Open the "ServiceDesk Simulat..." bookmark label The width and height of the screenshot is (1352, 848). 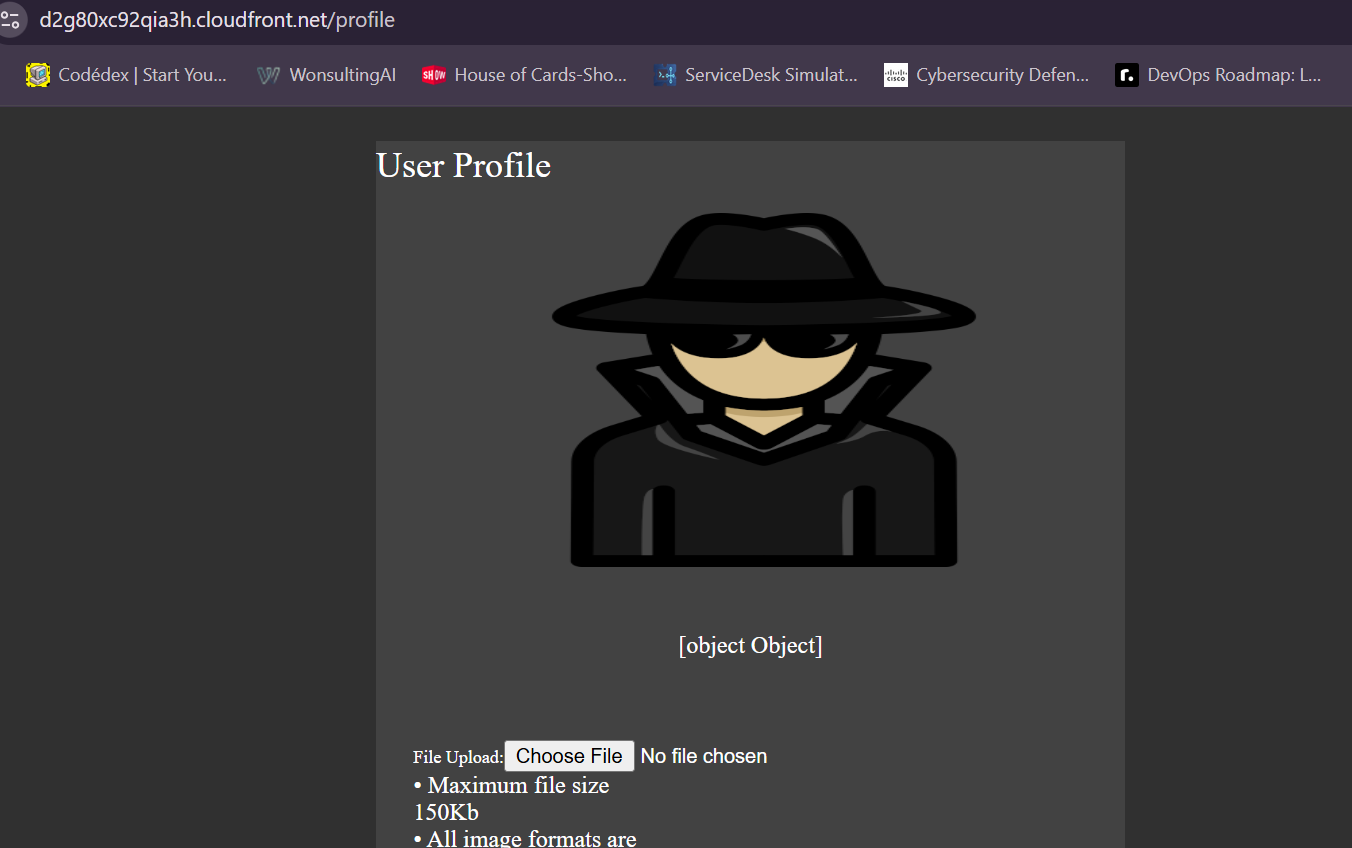click(771, 75)
